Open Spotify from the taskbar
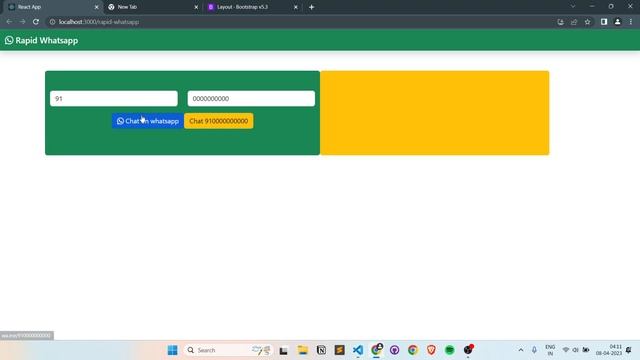The height and width of the screenshot is (360, 640). pos(449,350)
